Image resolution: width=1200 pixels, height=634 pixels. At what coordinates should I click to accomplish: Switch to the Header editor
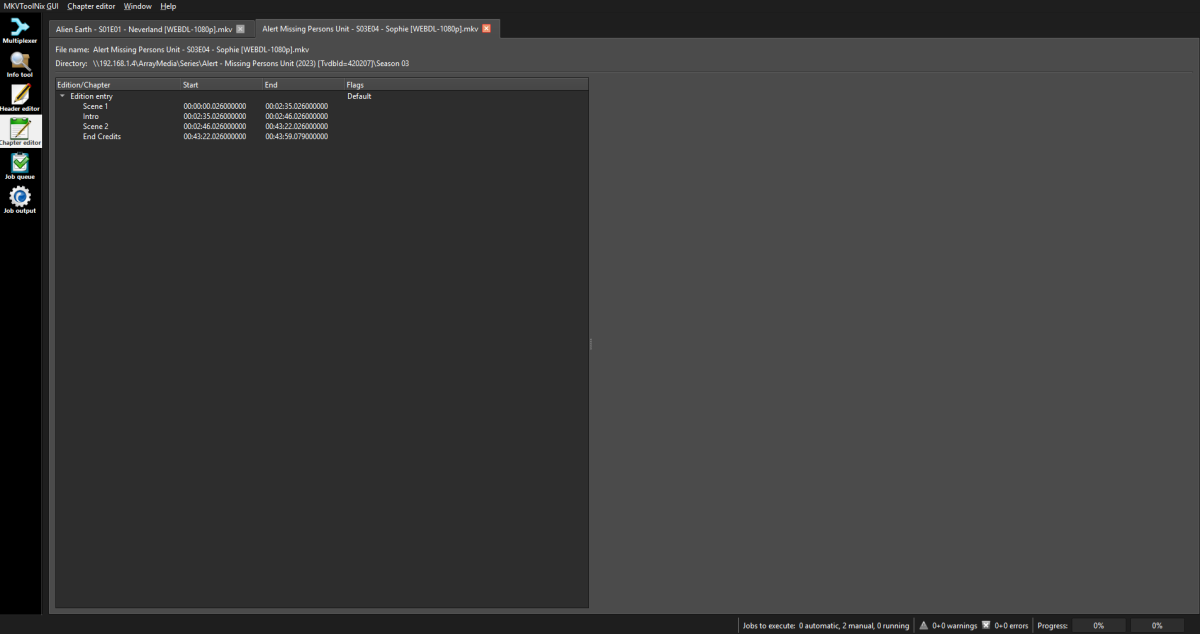[19, 96]
